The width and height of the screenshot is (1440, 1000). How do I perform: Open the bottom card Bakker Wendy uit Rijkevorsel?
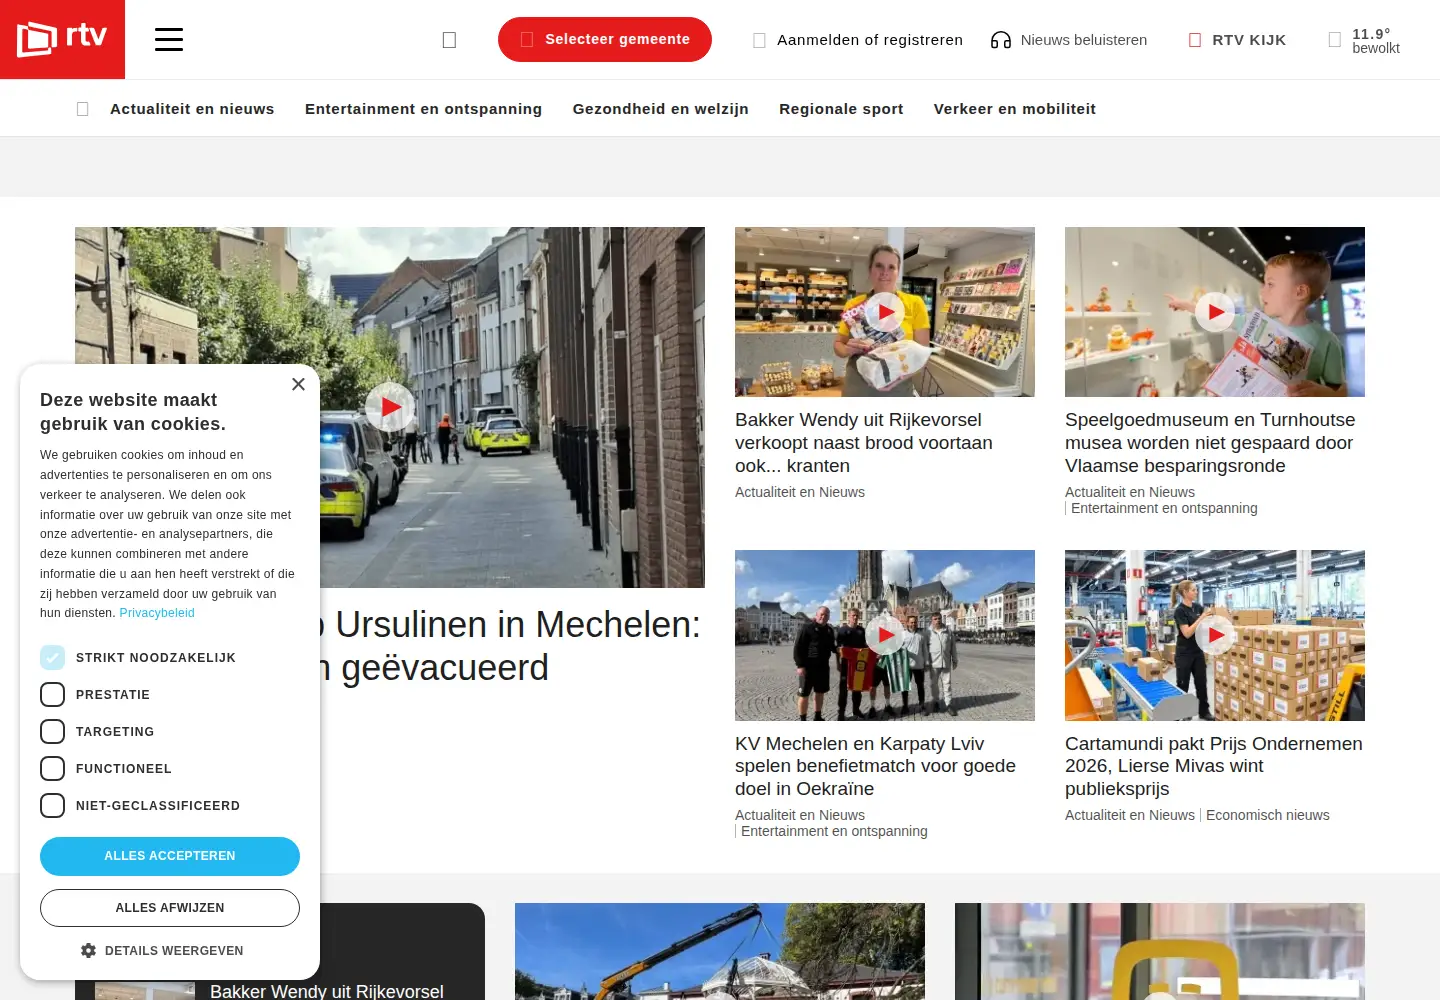point(327,991)
